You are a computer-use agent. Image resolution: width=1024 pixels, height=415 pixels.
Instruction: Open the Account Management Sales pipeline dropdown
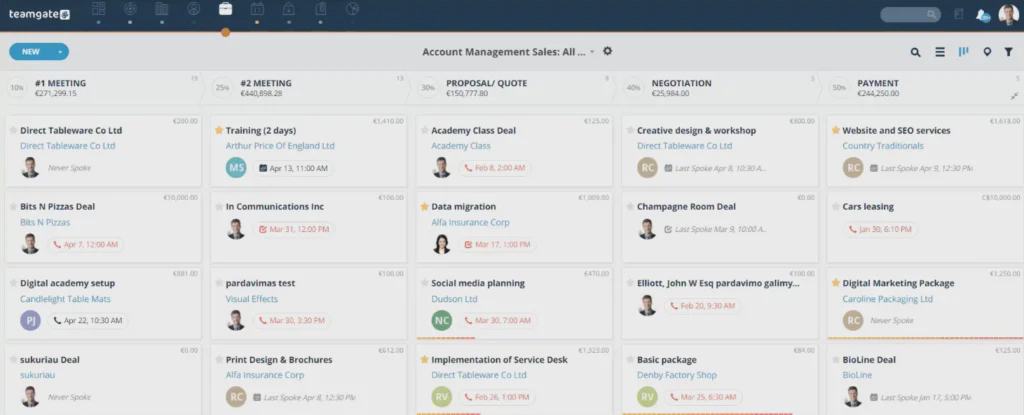[x=592, y=52]
